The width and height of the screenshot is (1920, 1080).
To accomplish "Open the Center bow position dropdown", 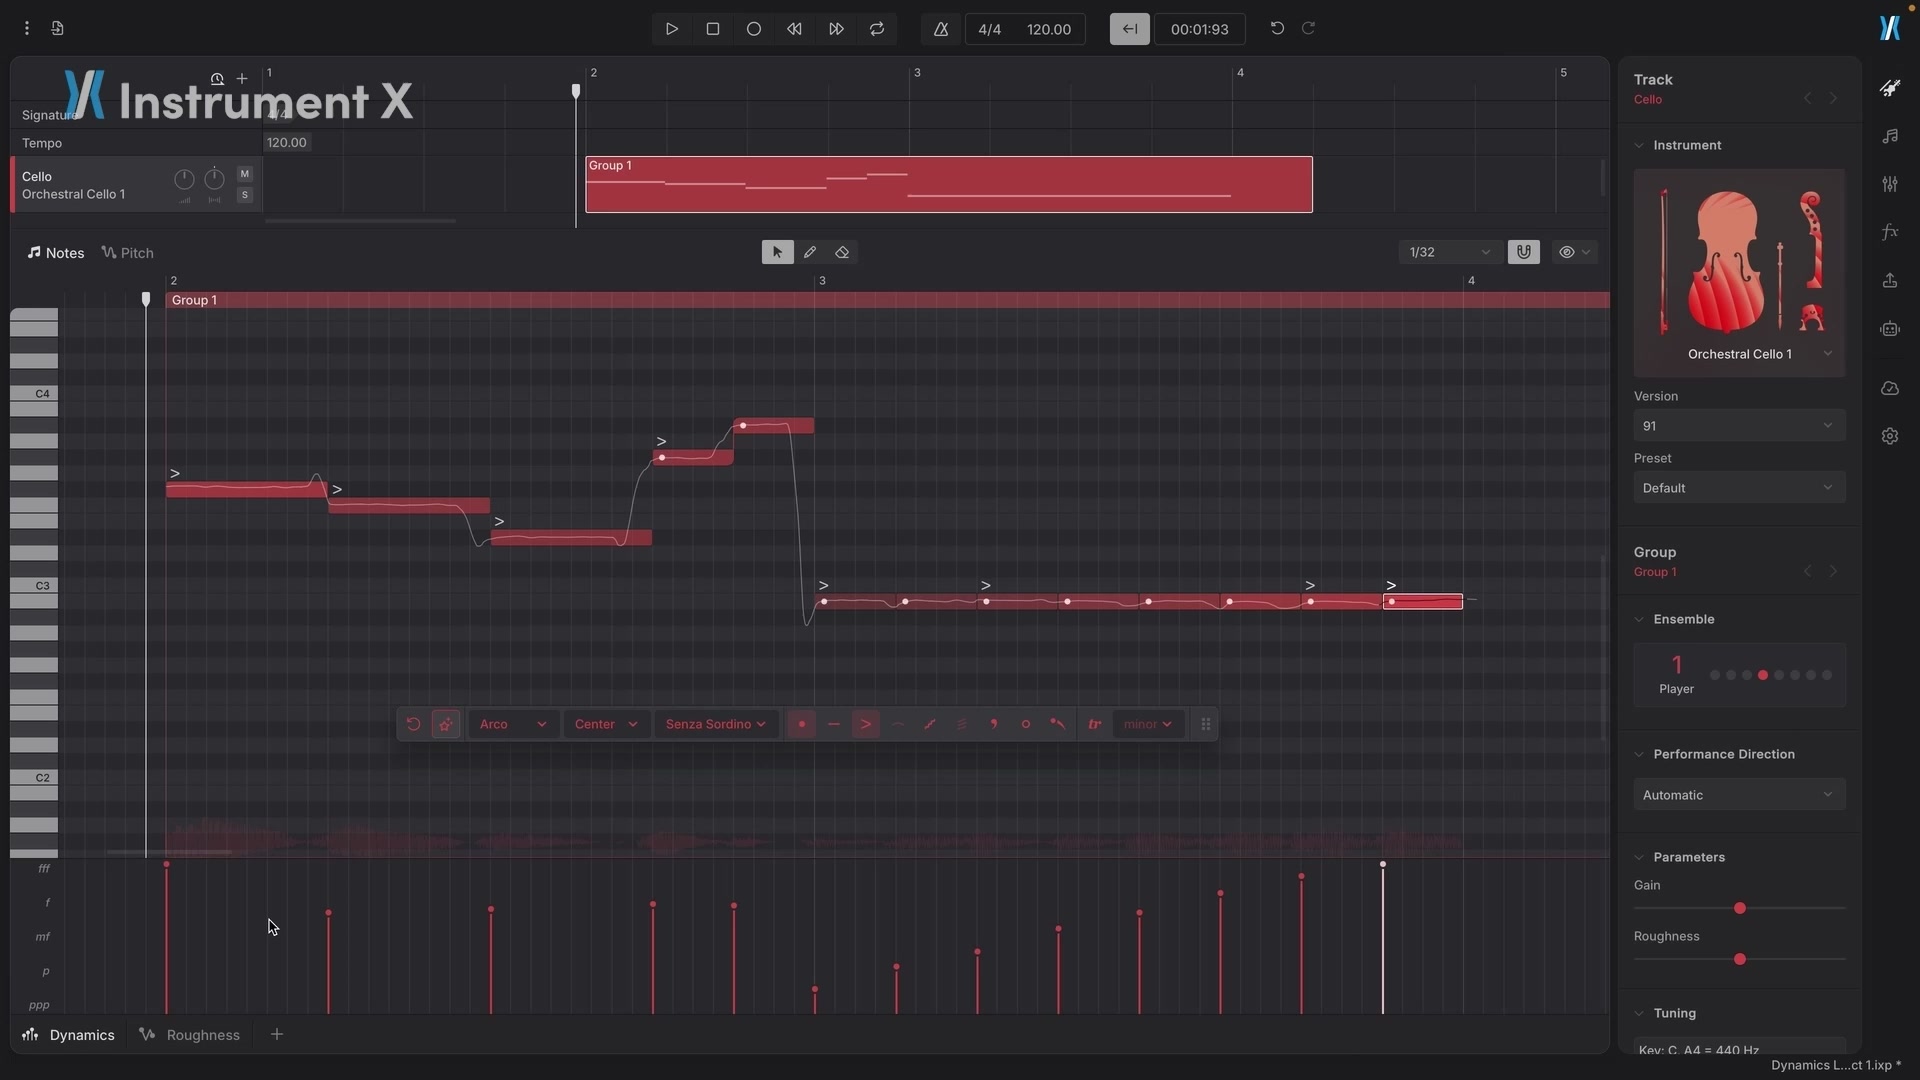I will [606, 724].
